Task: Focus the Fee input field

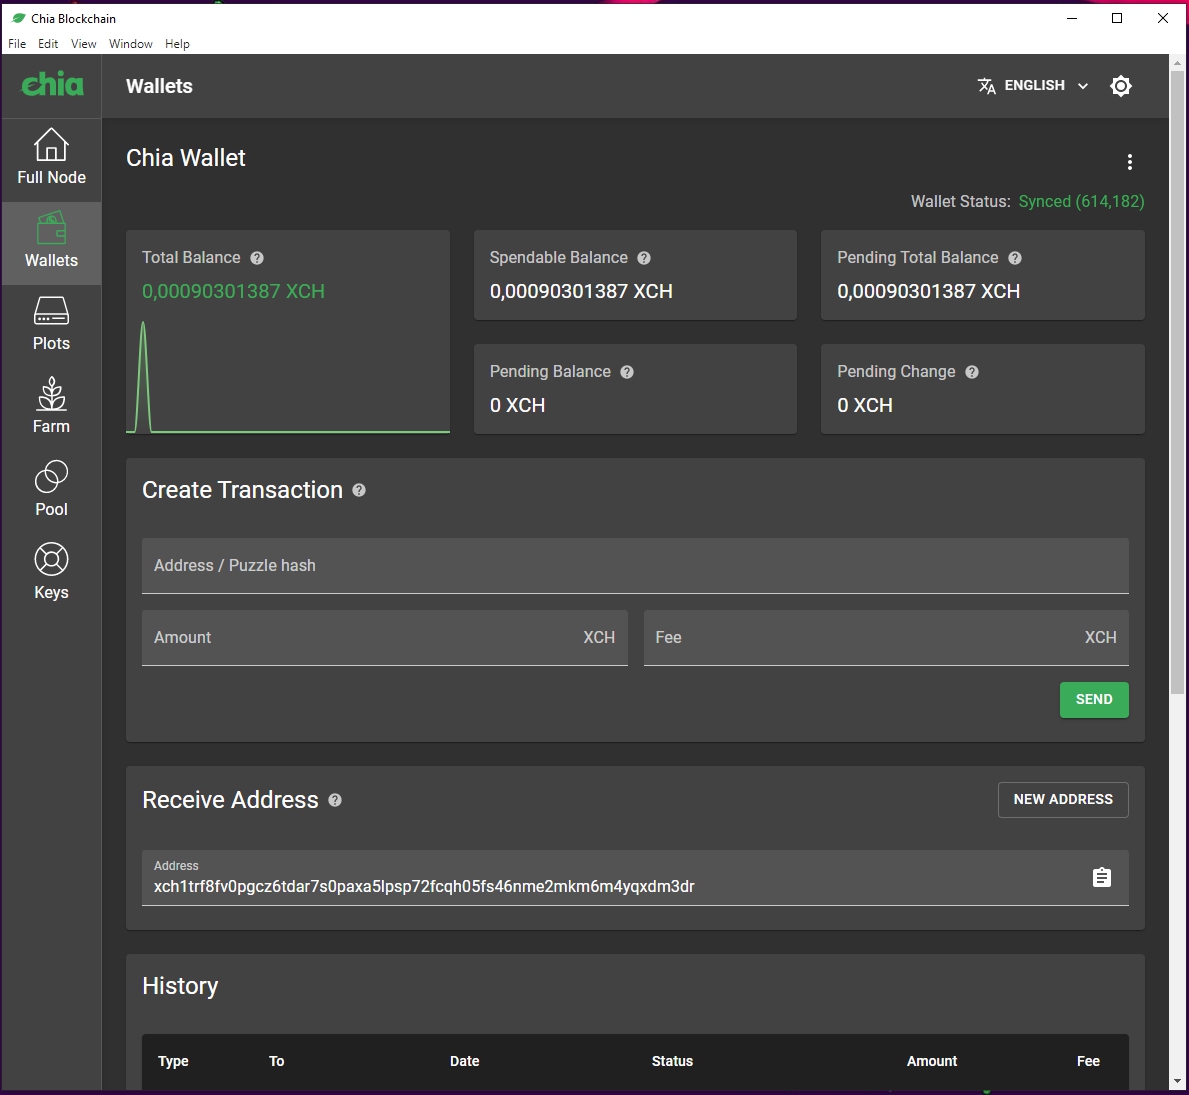Action: (x=886, y=638)
